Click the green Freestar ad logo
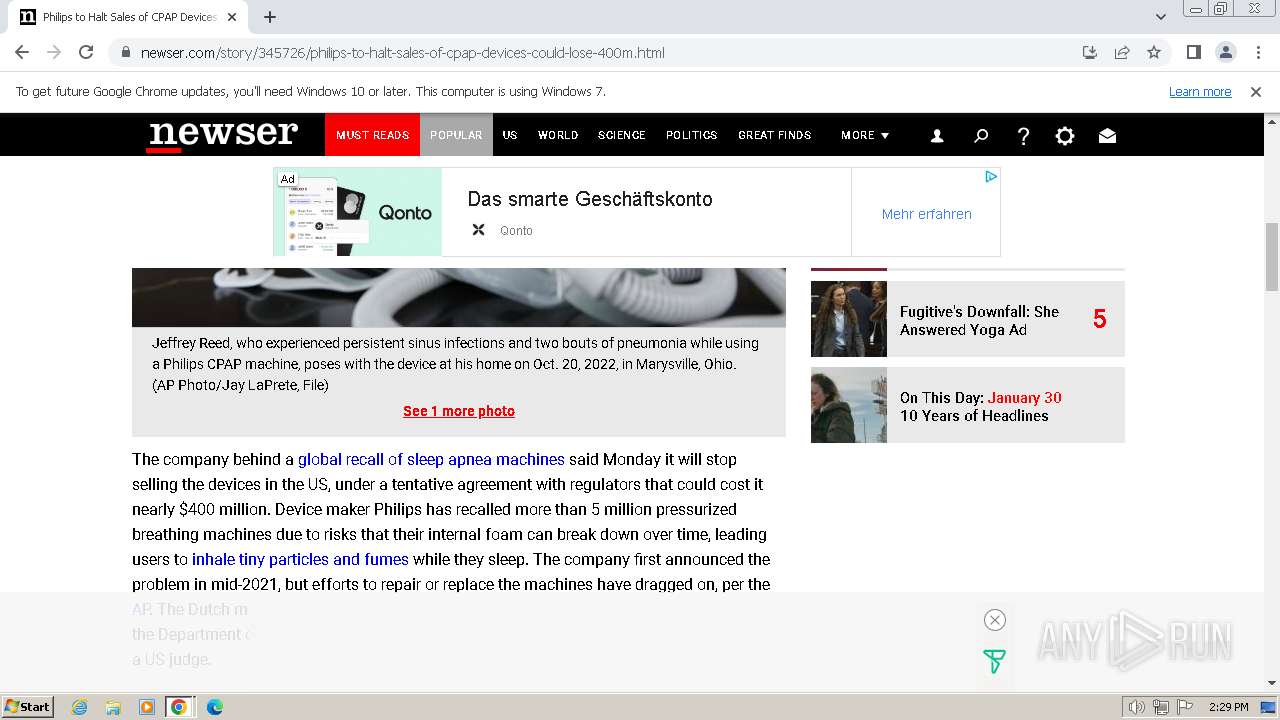 (x=994, y=661)
